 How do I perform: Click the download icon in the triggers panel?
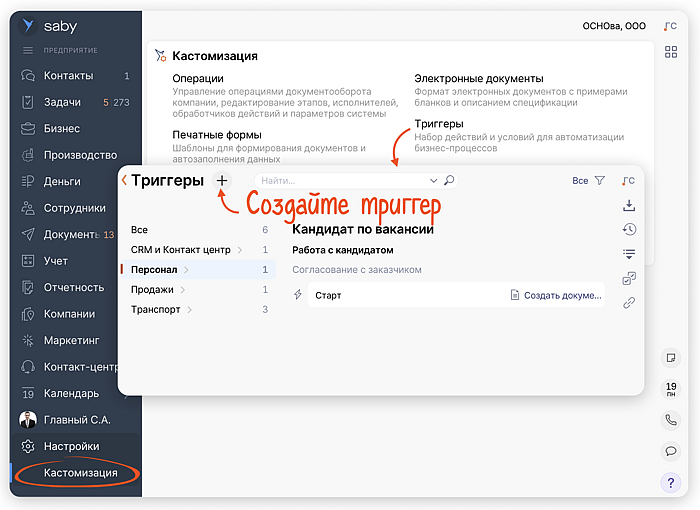(629, 206)
